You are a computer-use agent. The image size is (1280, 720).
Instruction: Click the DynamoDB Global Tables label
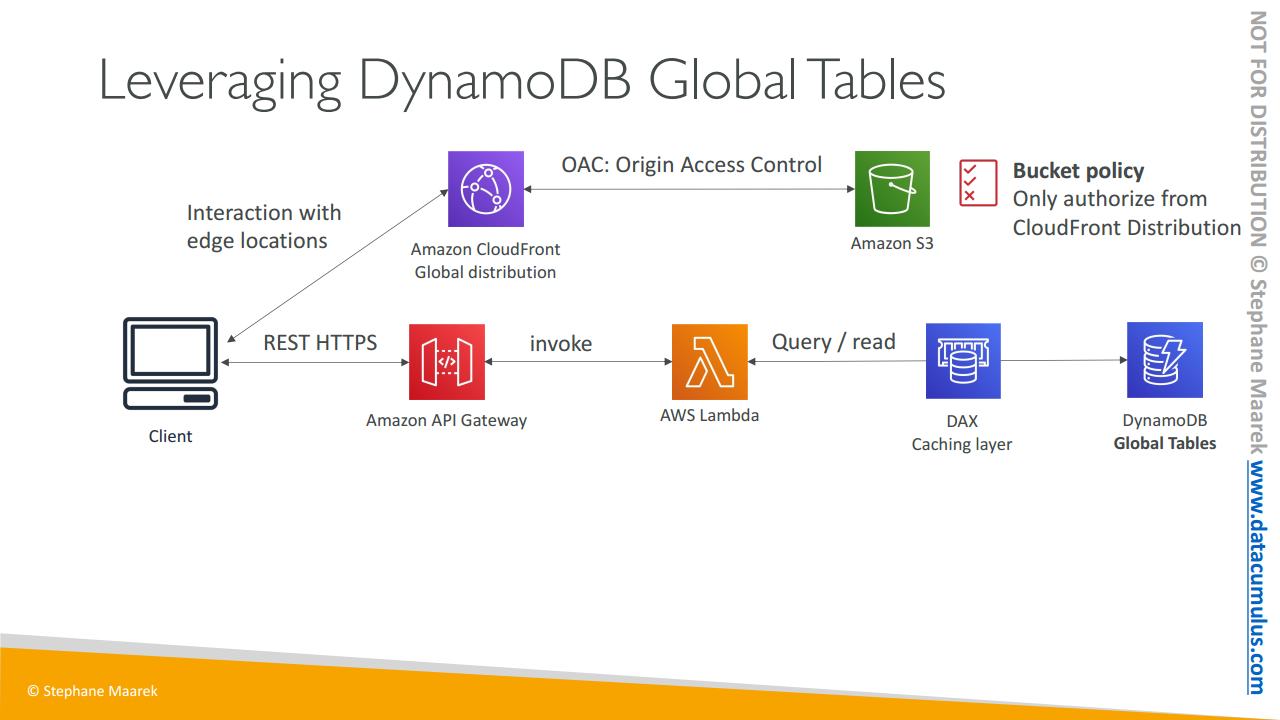pos(1165,432)
